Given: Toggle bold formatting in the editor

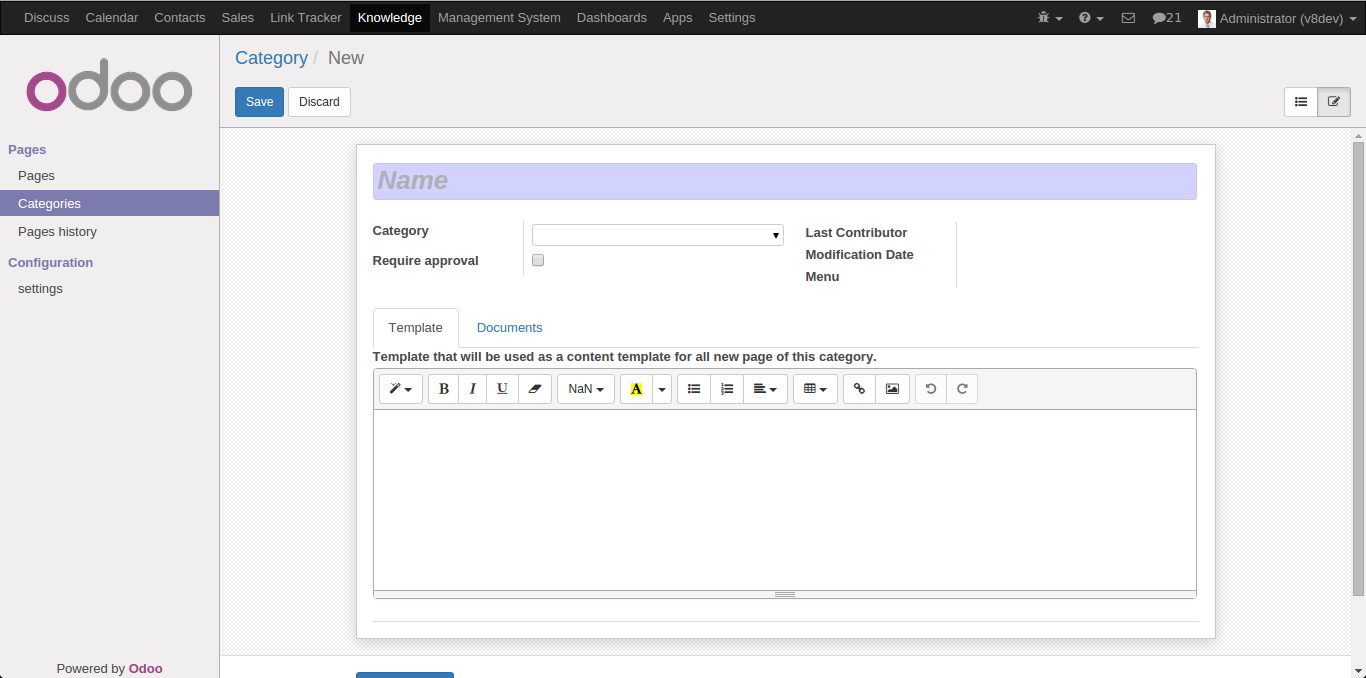Looking at the screenshot, I should (x=444, y=389).
